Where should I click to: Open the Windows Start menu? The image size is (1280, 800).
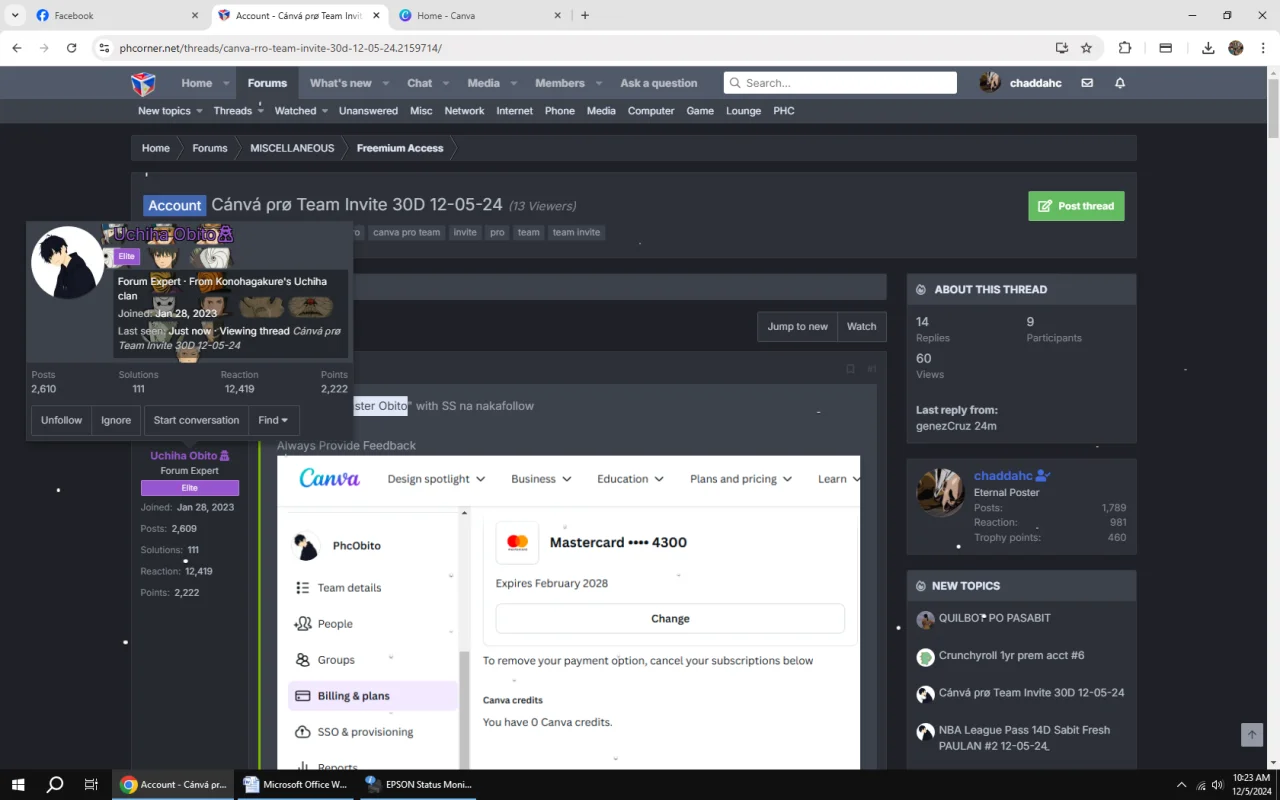click(18, 785)
